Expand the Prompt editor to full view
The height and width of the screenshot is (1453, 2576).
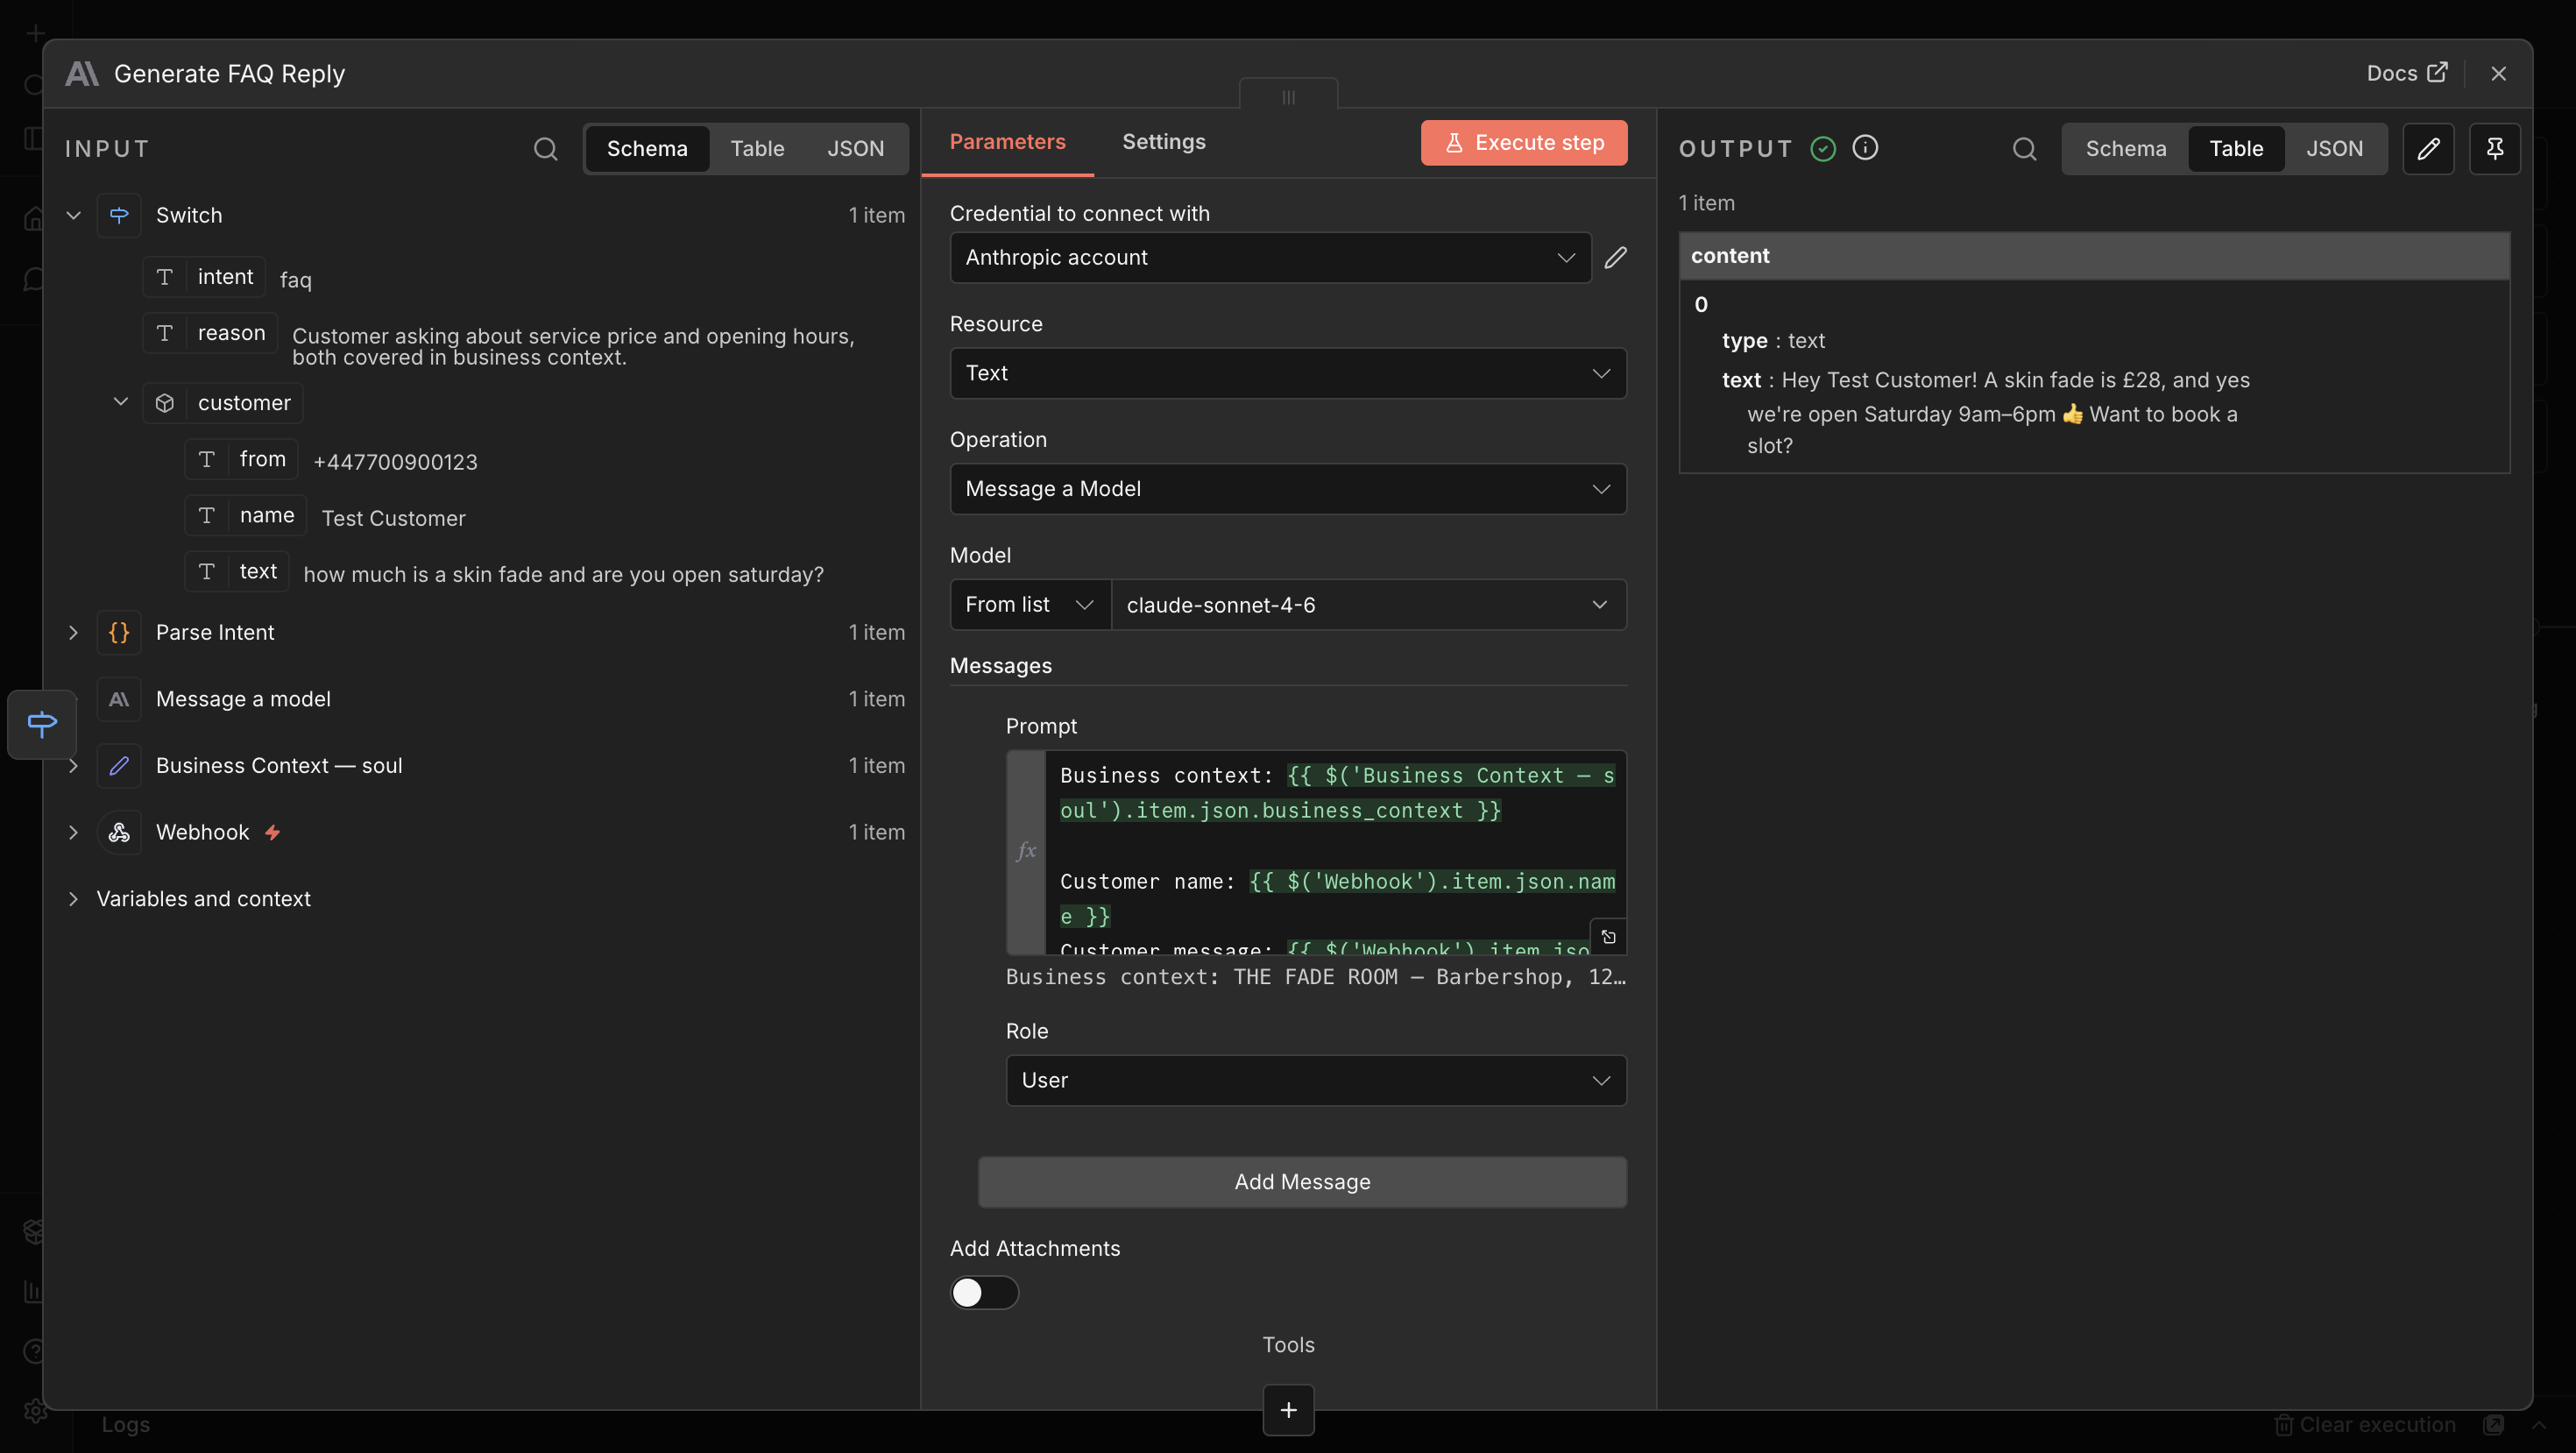(x=1608, y=937)
